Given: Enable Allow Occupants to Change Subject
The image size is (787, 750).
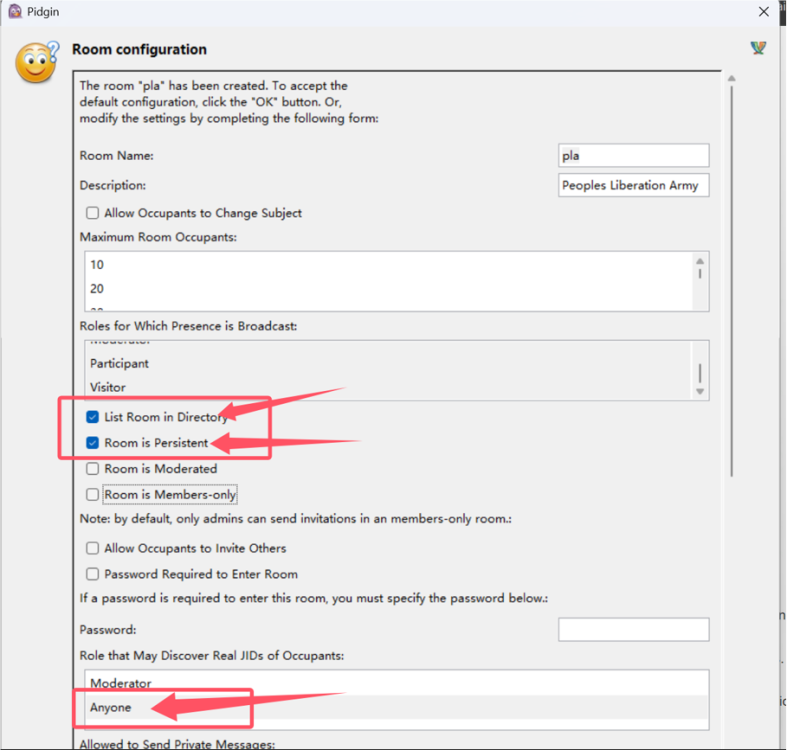Looking at the screenshot, I should pyautogui.click(x=93, y=213).
